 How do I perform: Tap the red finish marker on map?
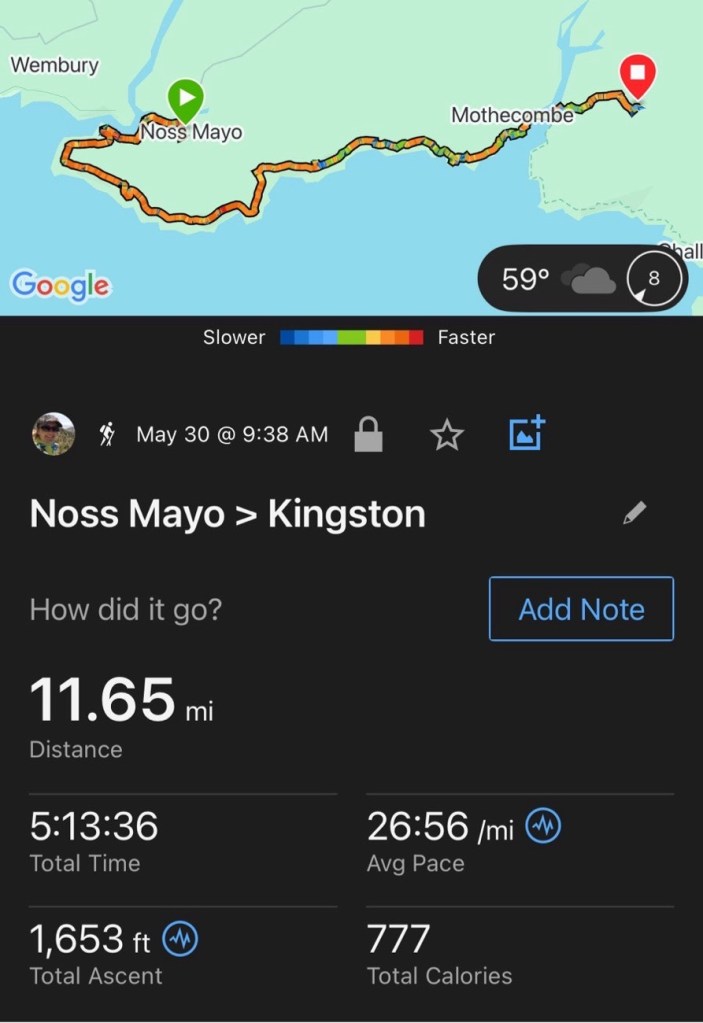[x=637, y=75]
